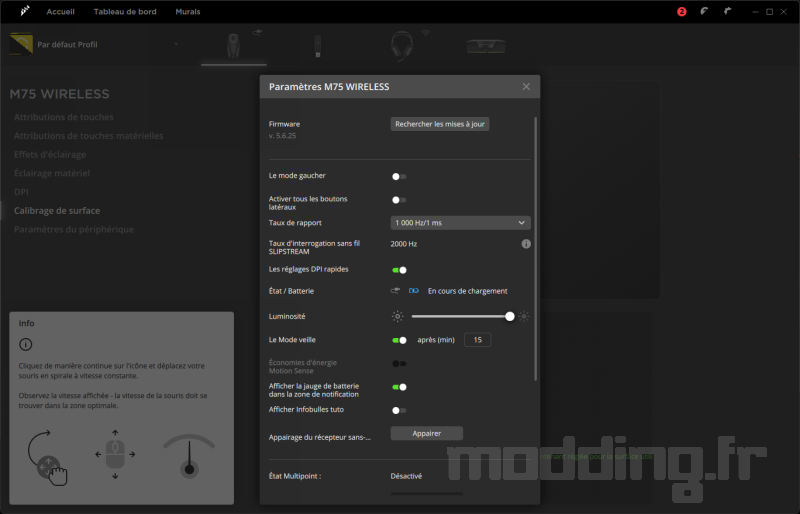This screenshot has height=514, width=800.
Task: Open the Murals tab
Action: coord(188,11)
